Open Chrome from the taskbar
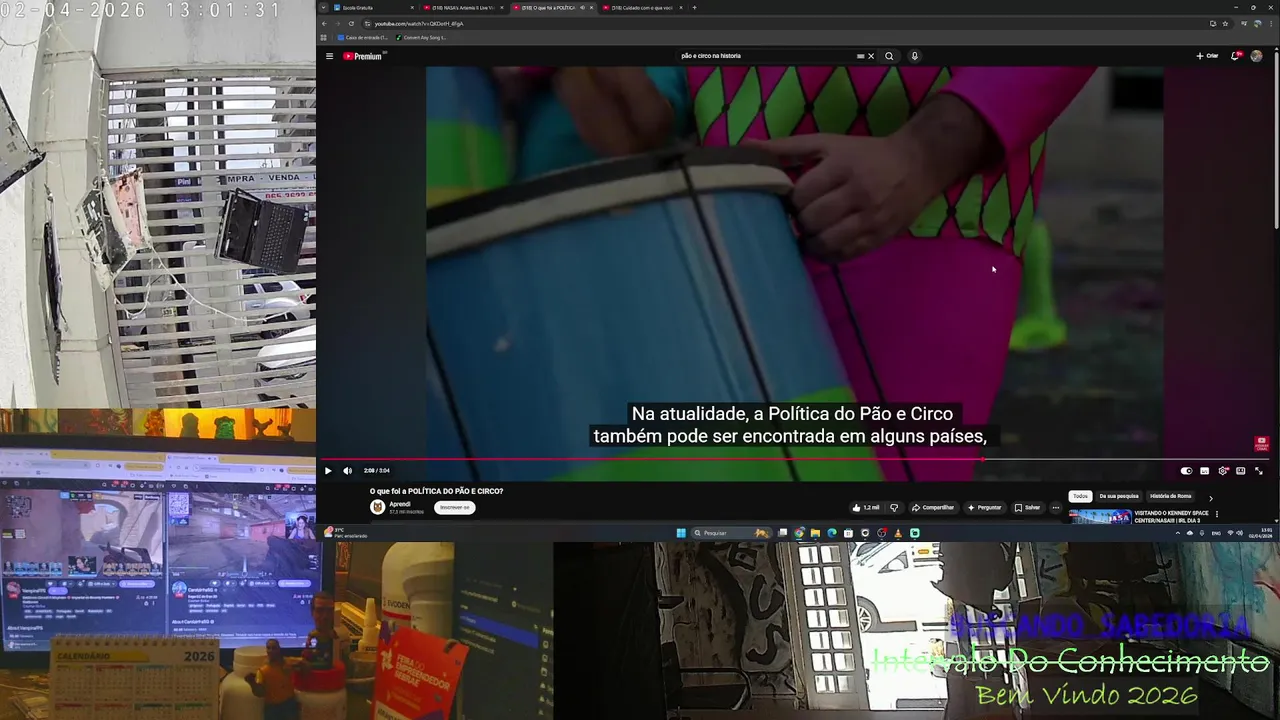 (x=799, y=533)
